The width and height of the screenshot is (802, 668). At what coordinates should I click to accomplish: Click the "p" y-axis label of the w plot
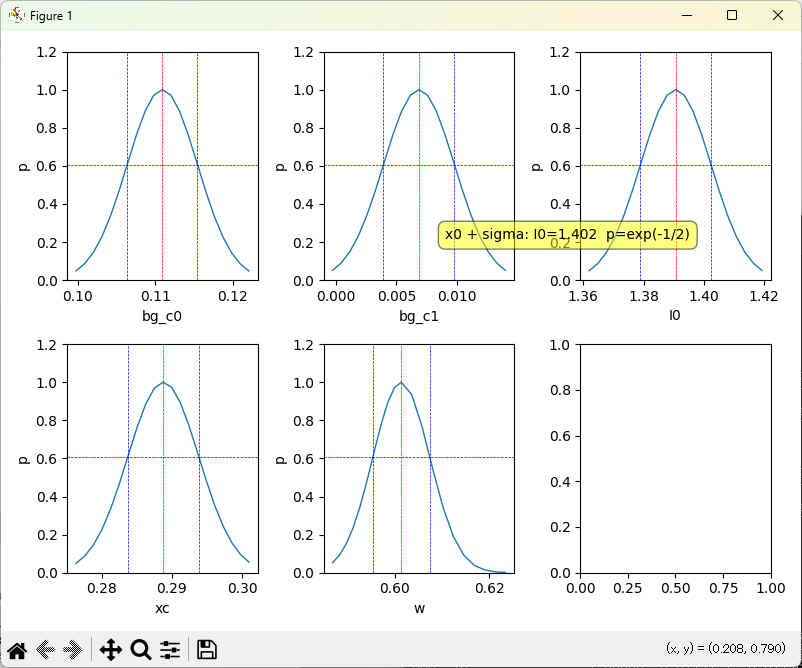click(280, 459)
